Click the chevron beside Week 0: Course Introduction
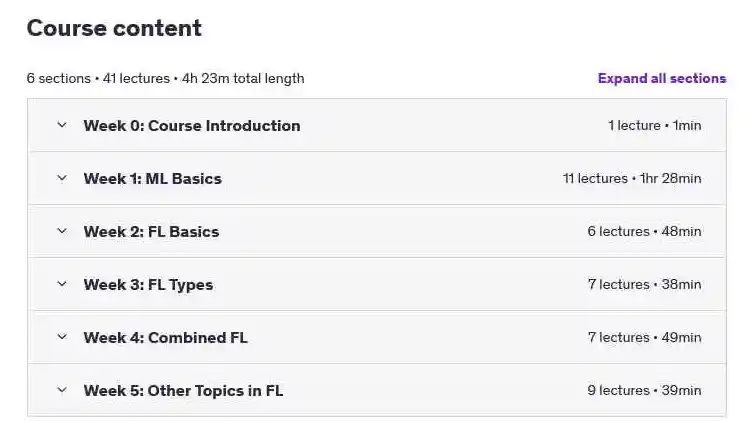This screenshot has width=755, height=421. coord(62,125)
